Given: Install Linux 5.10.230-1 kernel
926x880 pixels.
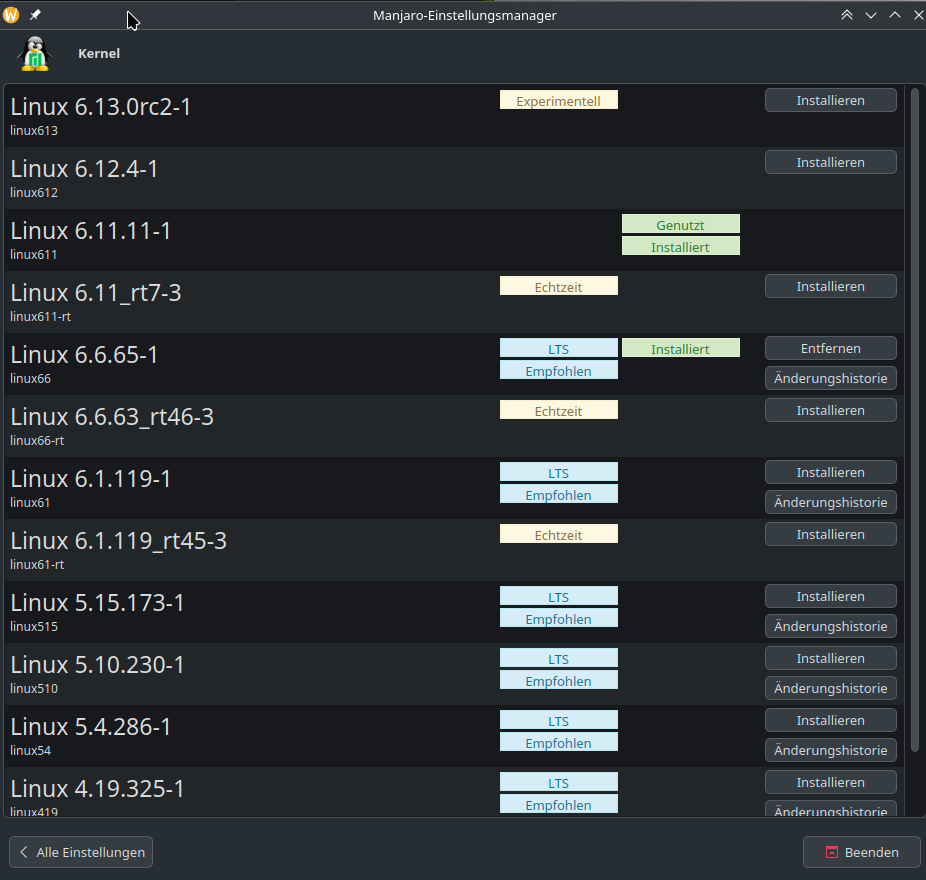Looking at the screenshot, I should click(830, 659).
